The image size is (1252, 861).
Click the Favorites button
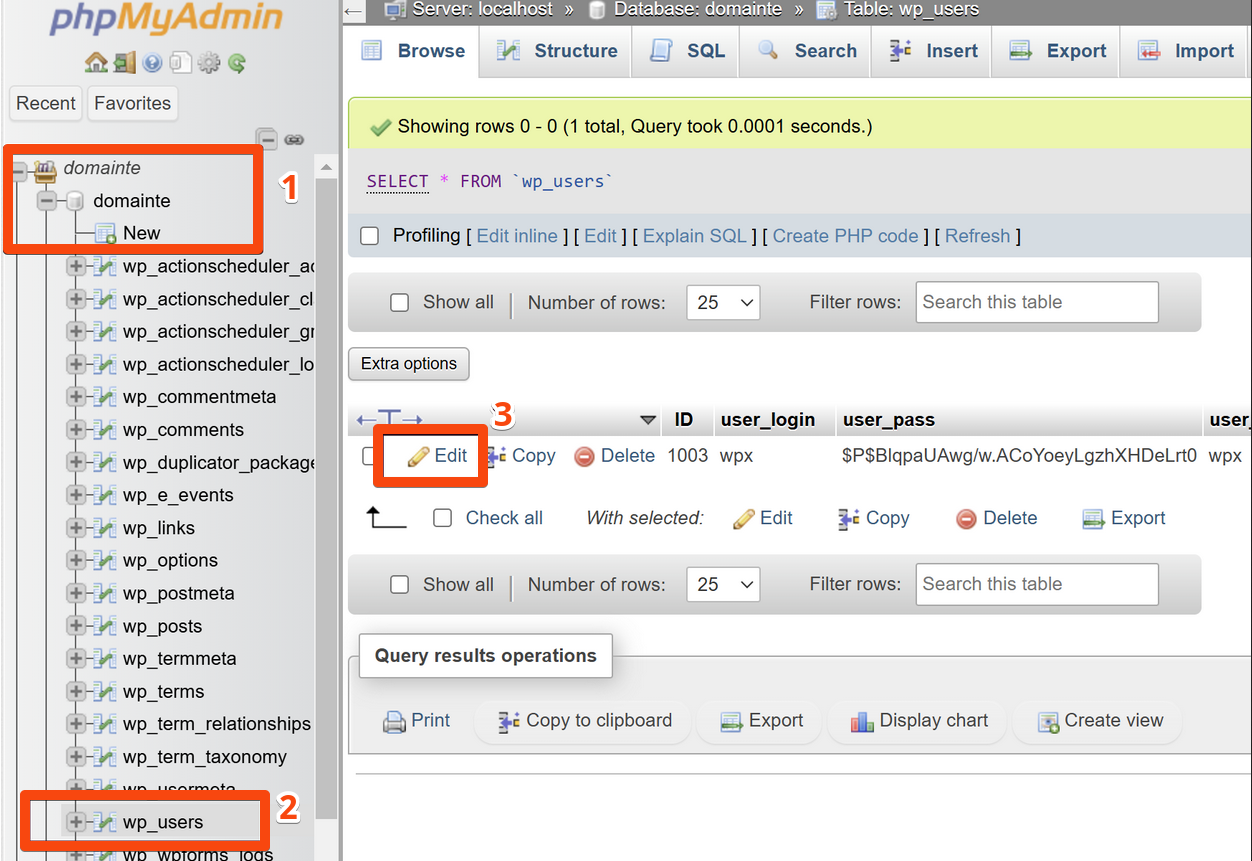133,103
